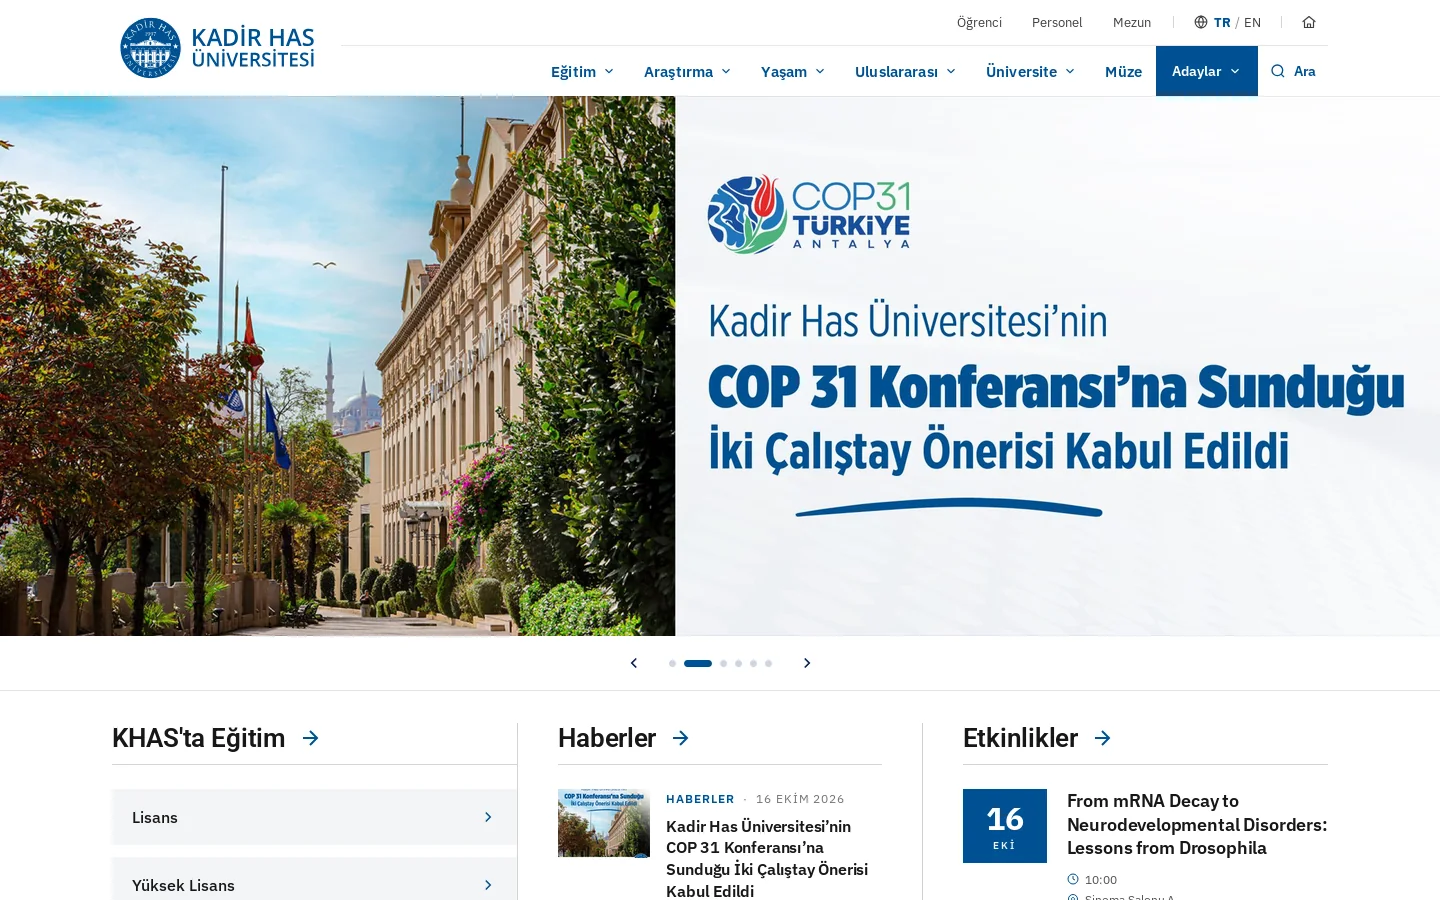The width and height of the screenshot is (1440, 900).
Task: Click arrow next to Haberler heading
Action: pos(681,738)
